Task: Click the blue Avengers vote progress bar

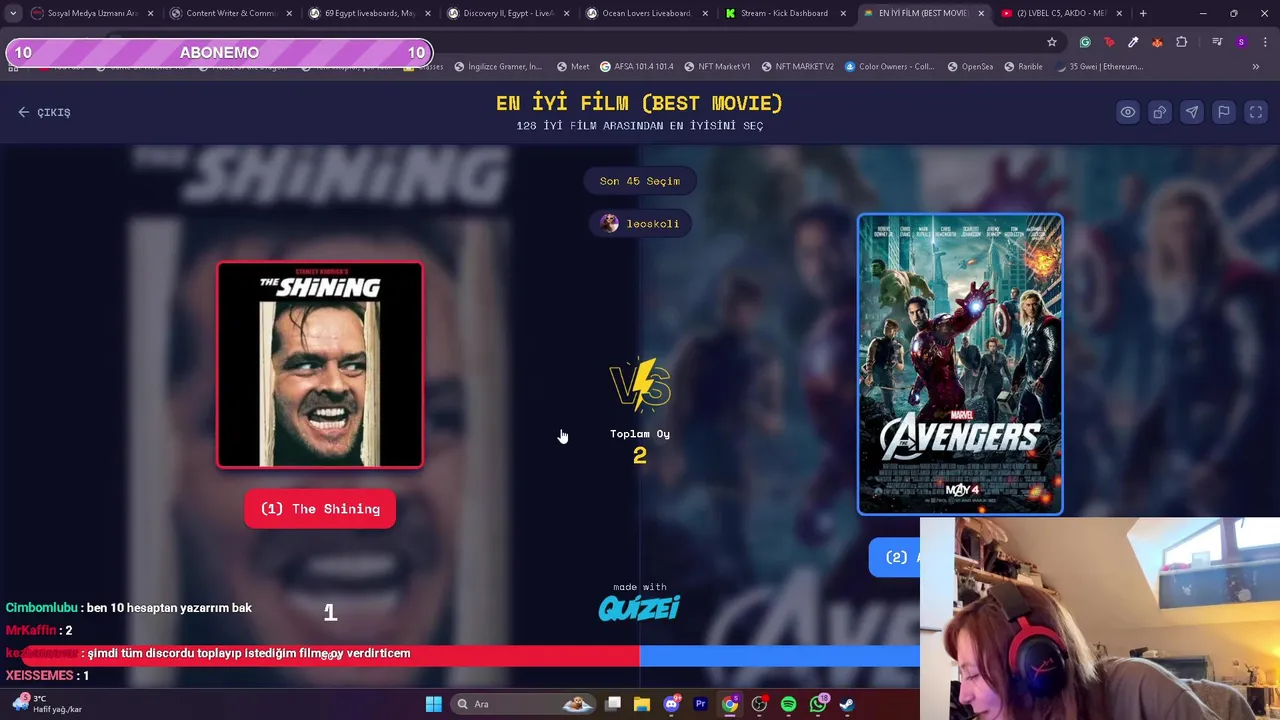Action: pyautogui.click(x=780, y=655)
